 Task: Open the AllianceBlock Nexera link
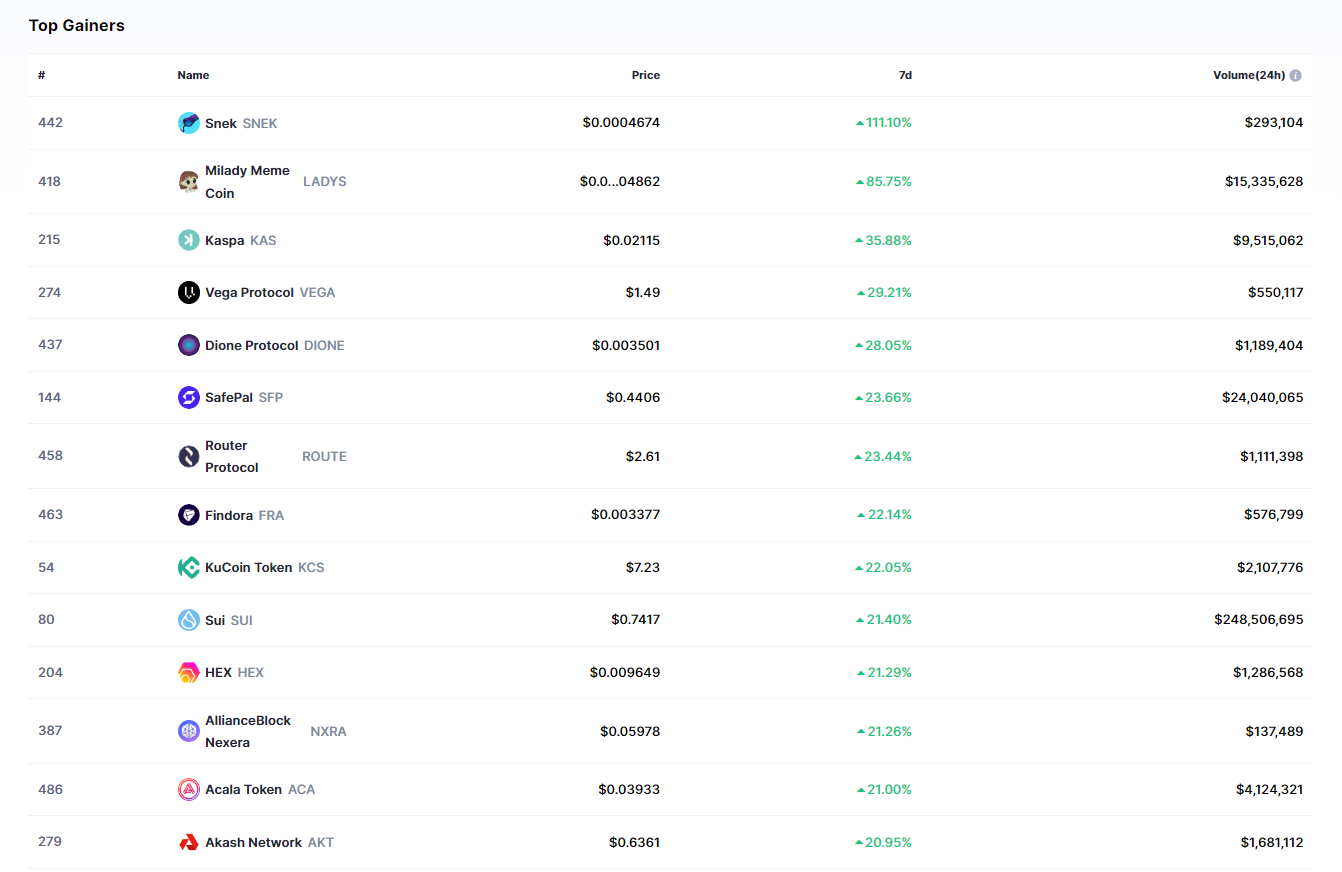(x=247, y=731)
